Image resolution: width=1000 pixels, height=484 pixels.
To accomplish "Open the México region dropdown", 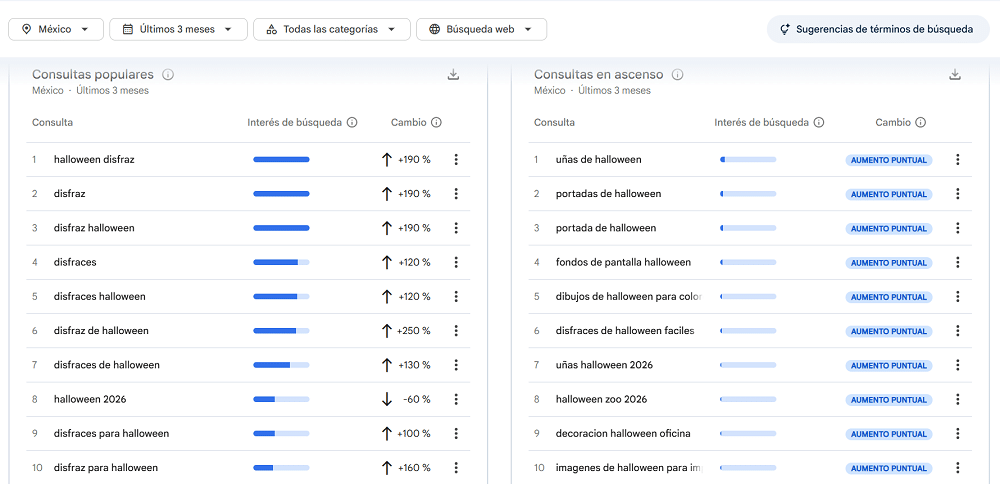I will (x=56, y=29).
